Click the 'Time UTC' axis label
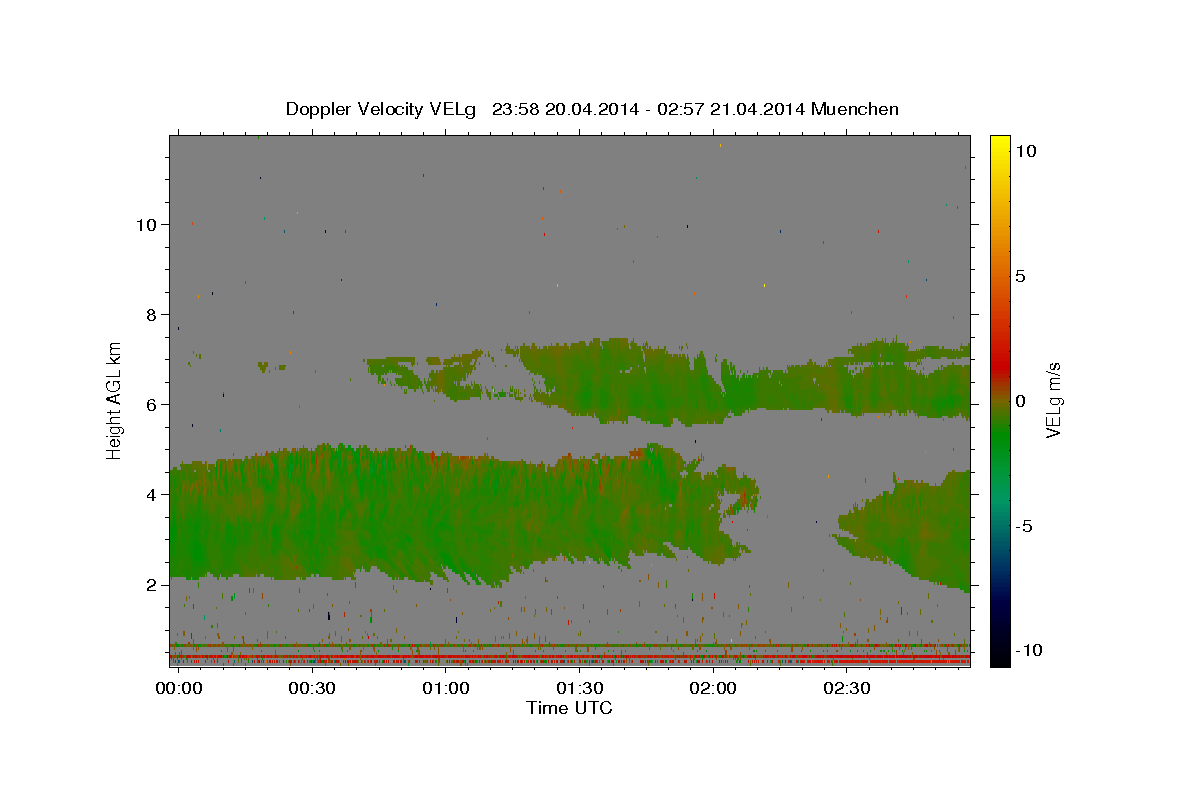This screenshot has height=800, width=1200. click(x=569, y=708)
